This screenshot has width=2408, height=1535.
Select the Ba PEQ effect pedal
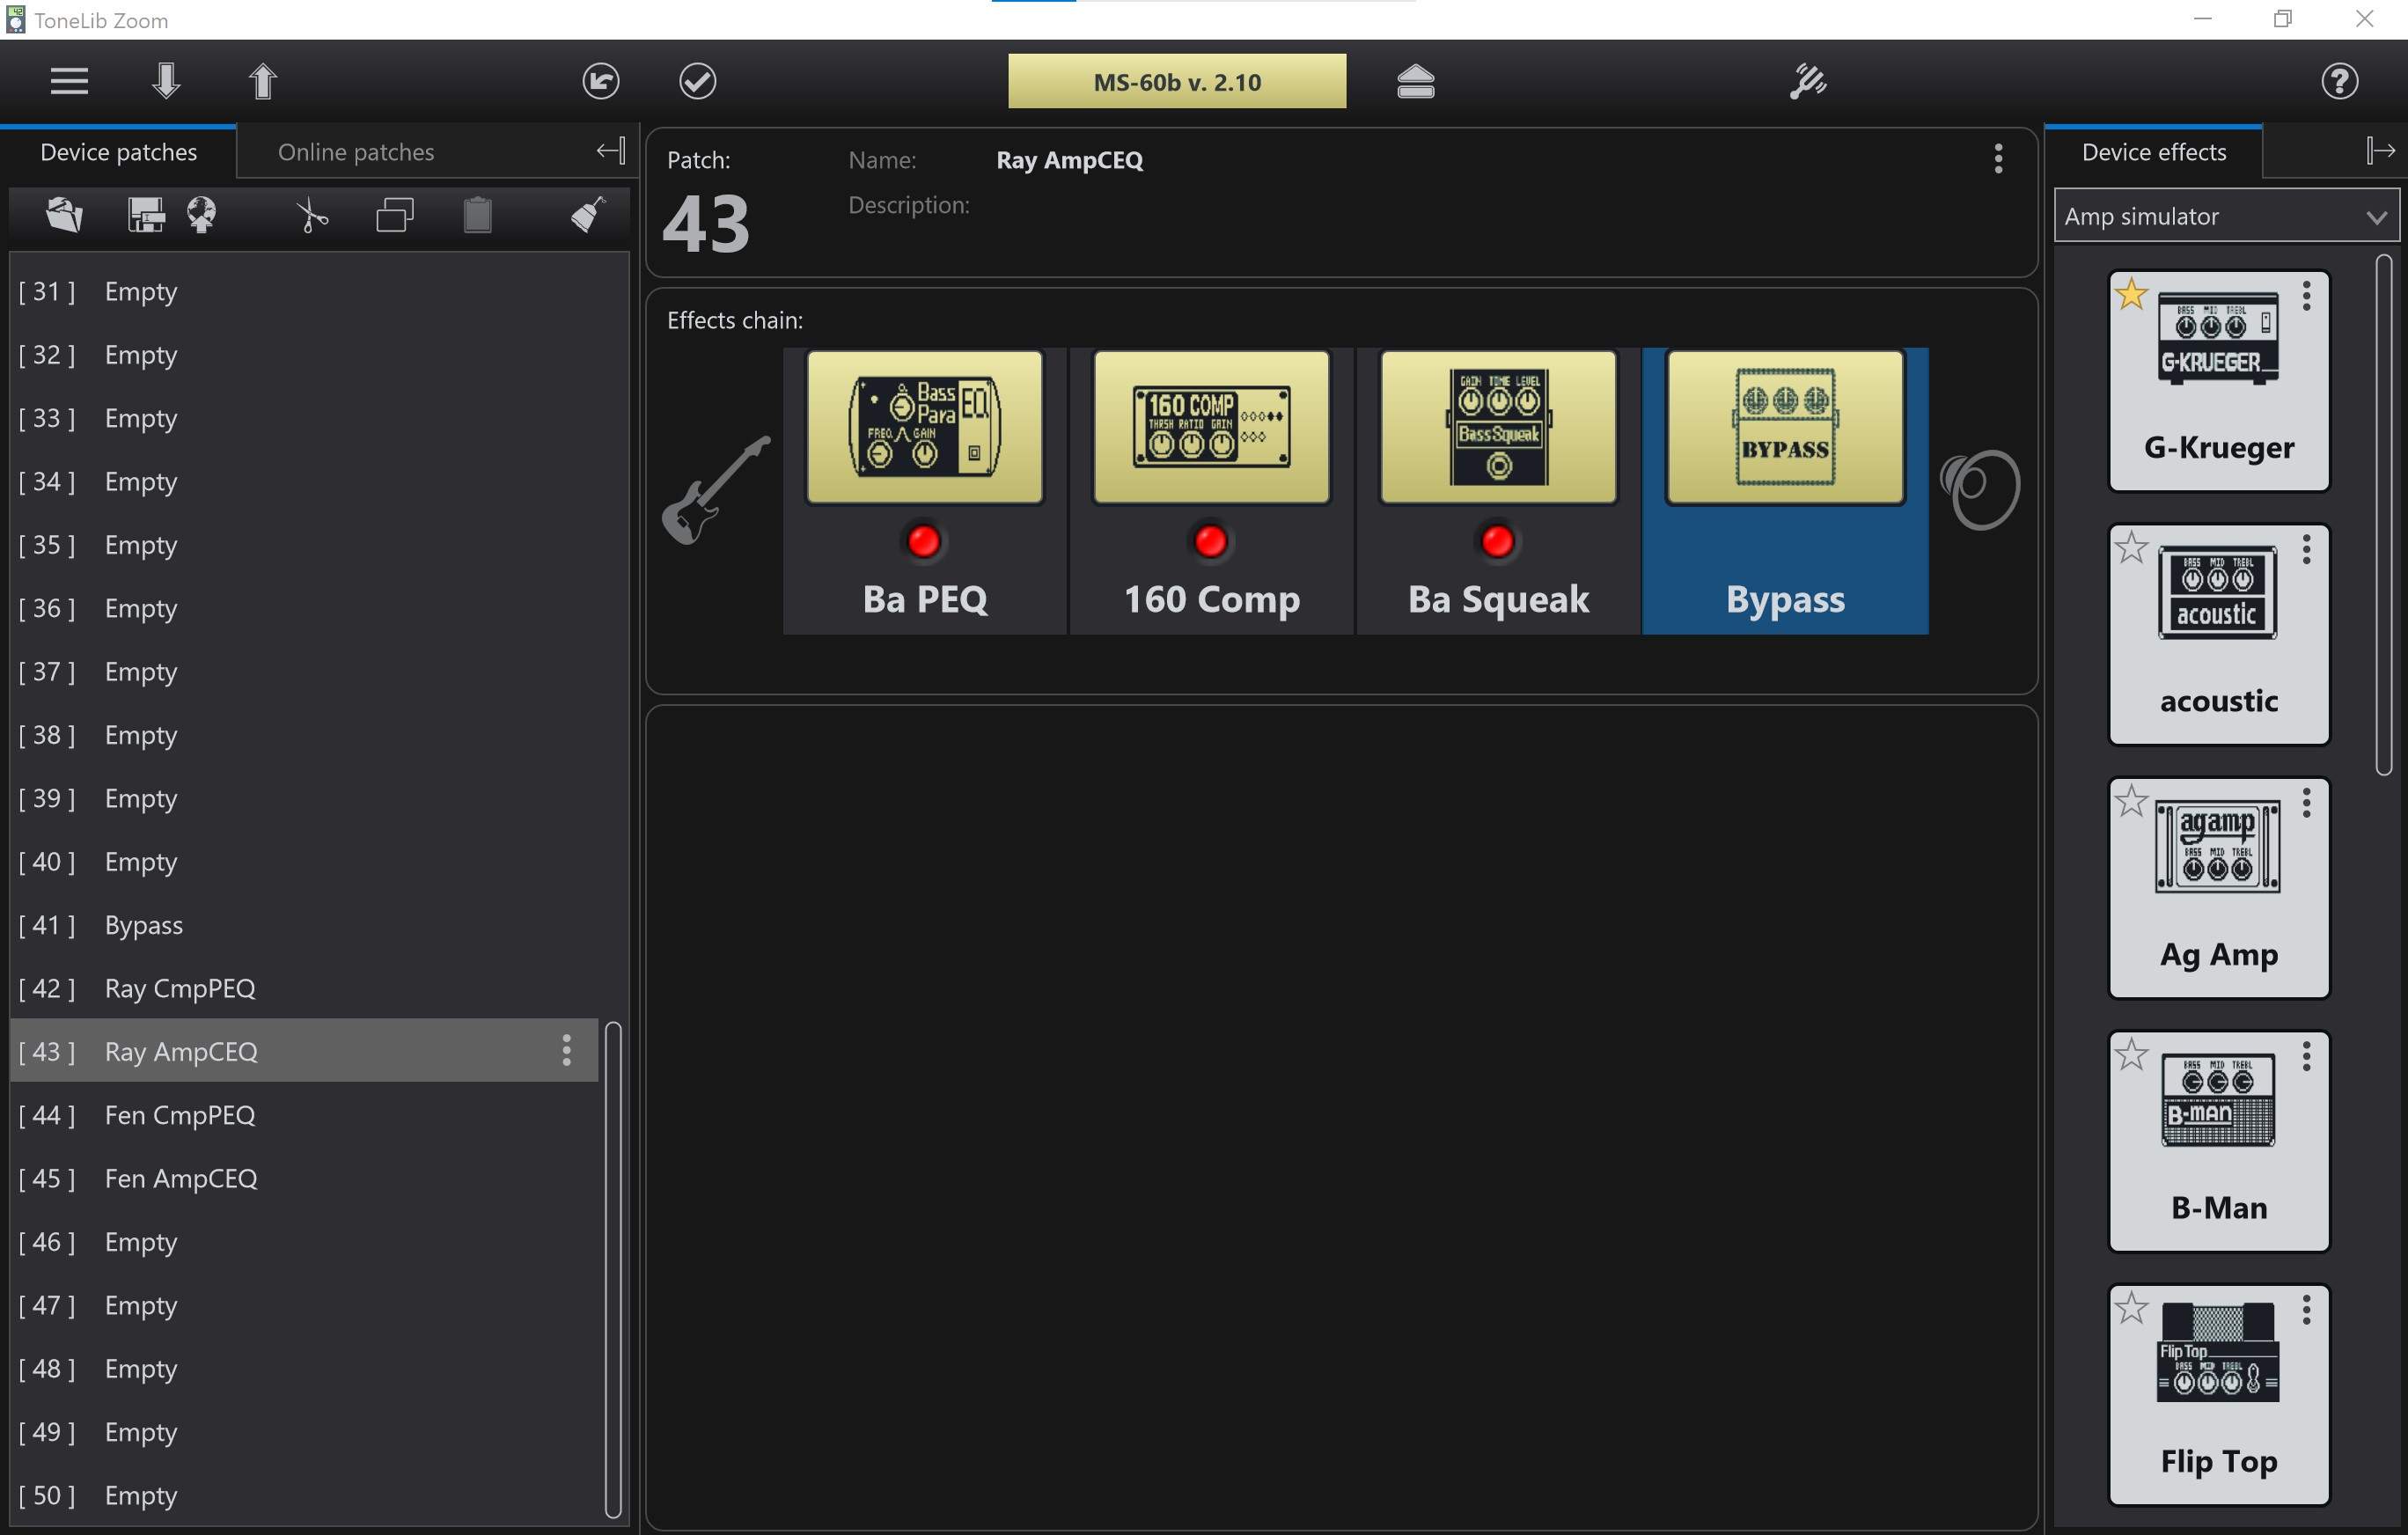(924, 427)
